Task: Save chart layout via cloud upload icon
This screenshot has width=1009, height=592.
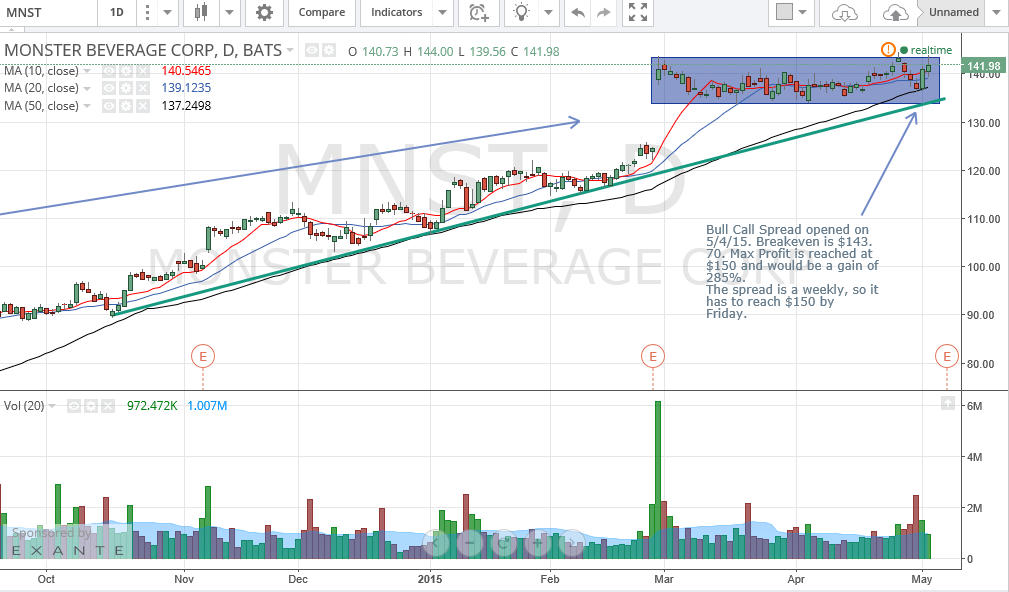Action: click(x=894, y=12)
